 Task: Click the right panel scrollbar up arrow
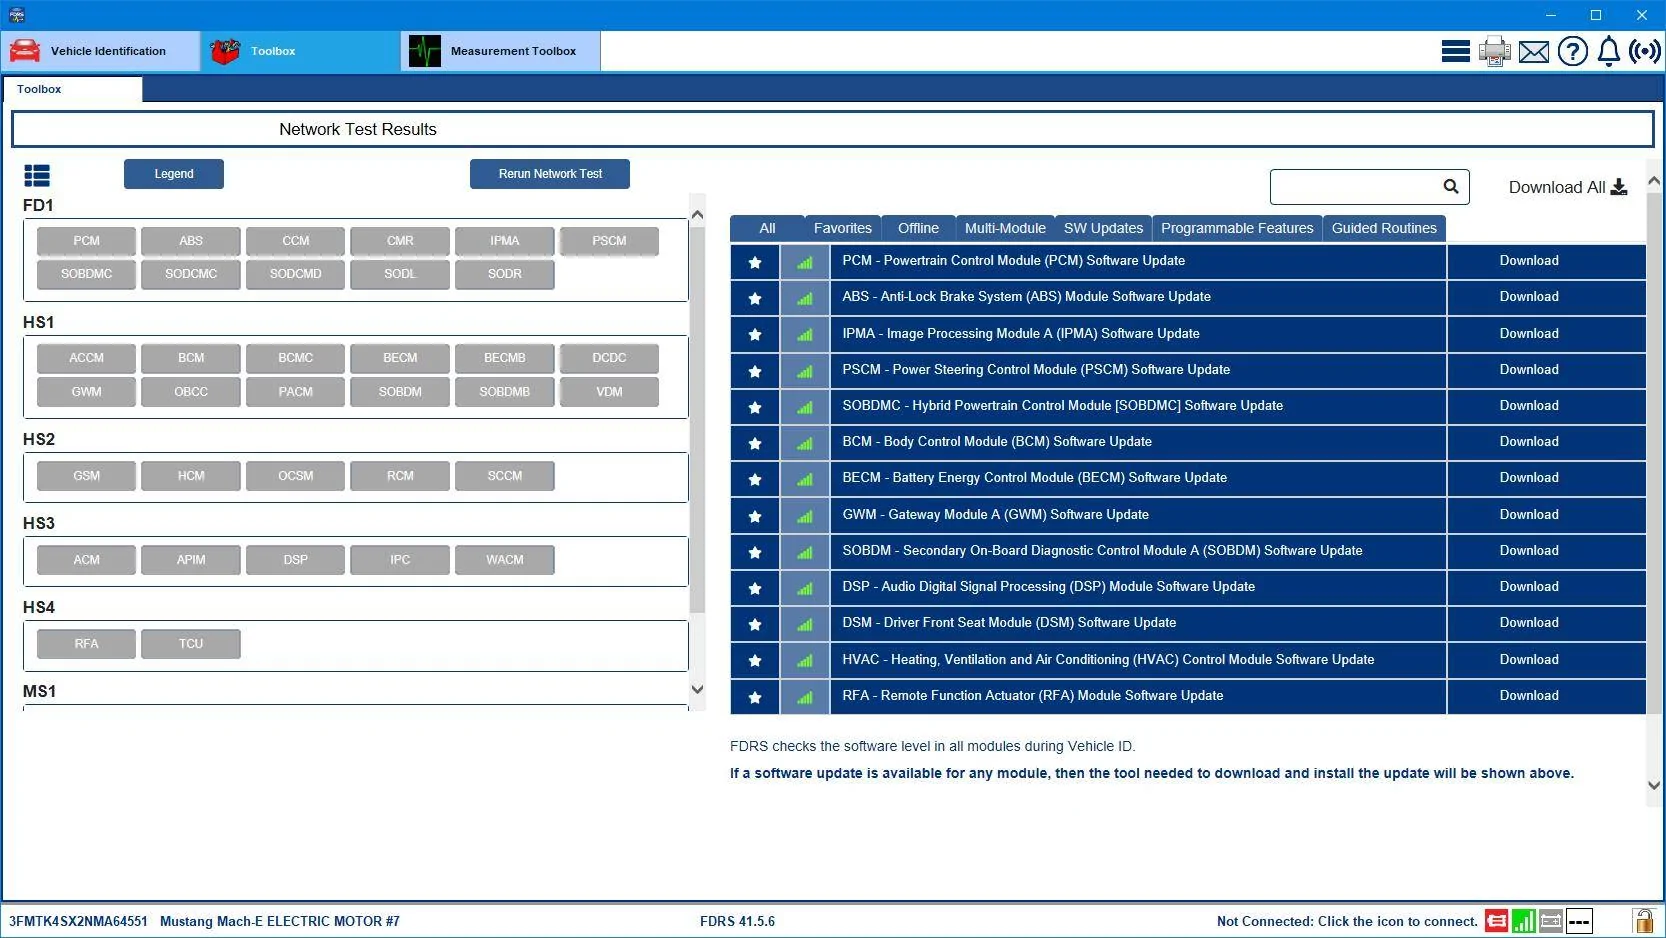click(x=1654, y=181)
